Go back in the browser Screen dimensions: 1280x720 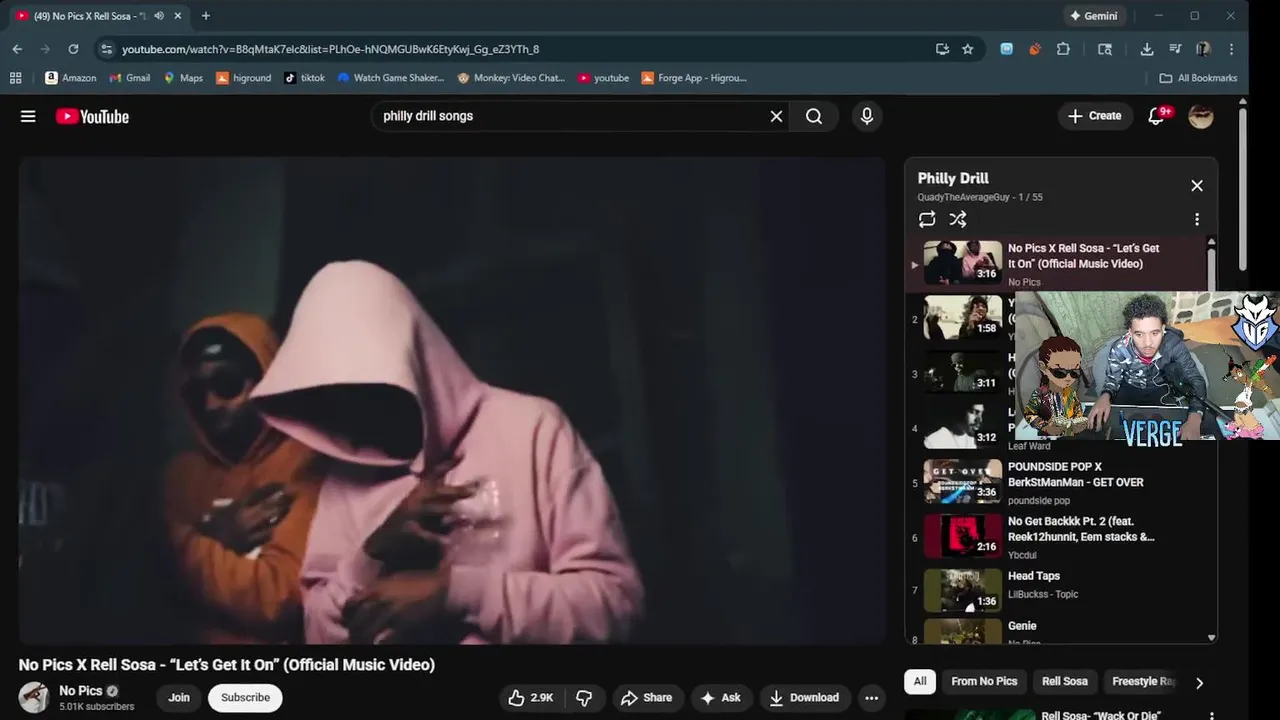17,48
